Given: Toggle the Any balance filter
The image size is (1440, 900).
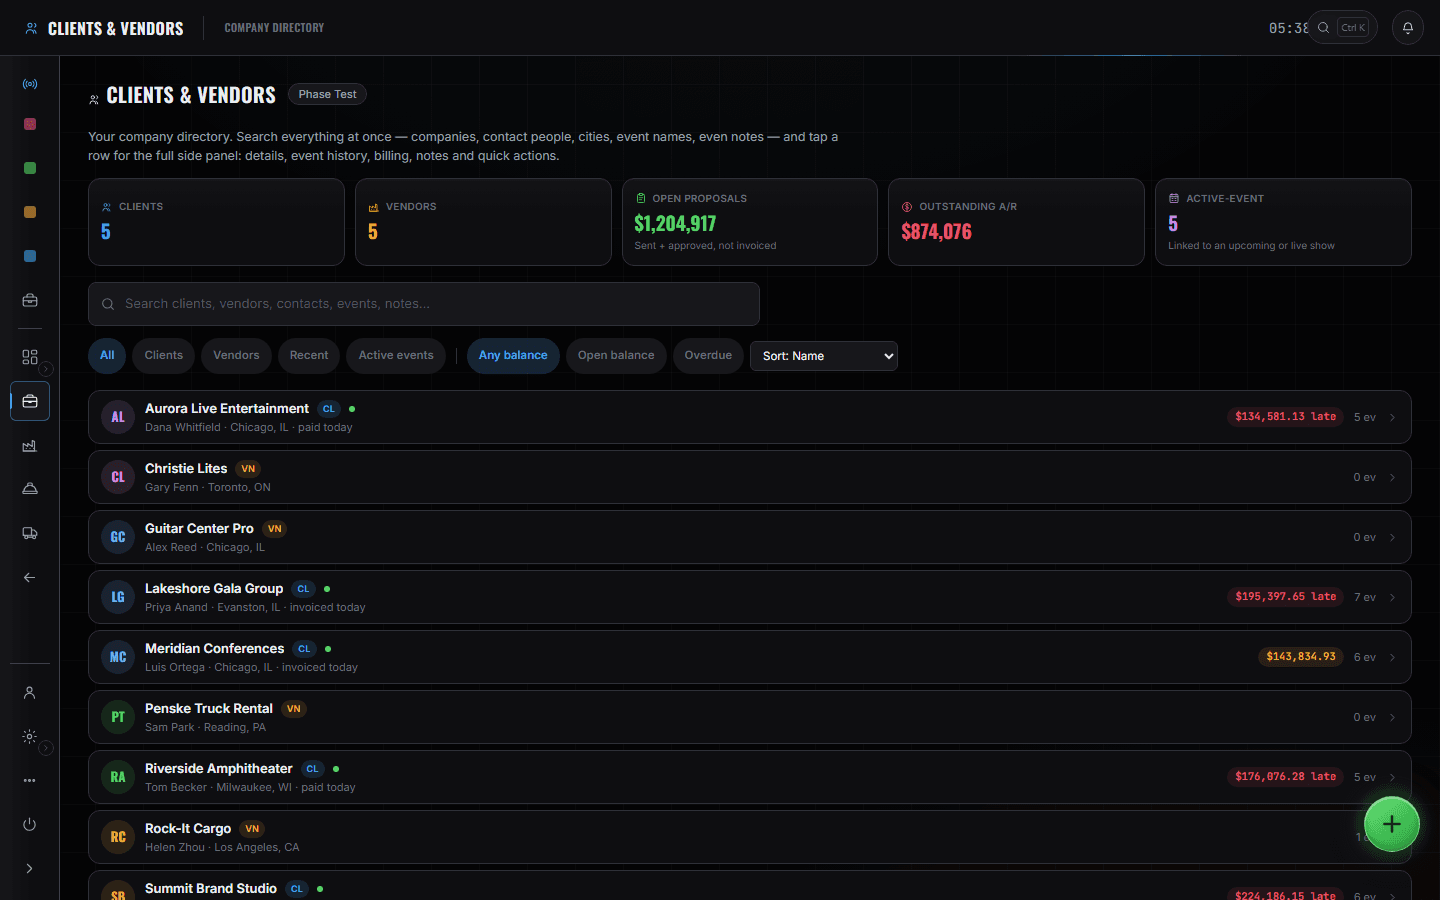Looking at the screenshot, I should coord(513,356).
